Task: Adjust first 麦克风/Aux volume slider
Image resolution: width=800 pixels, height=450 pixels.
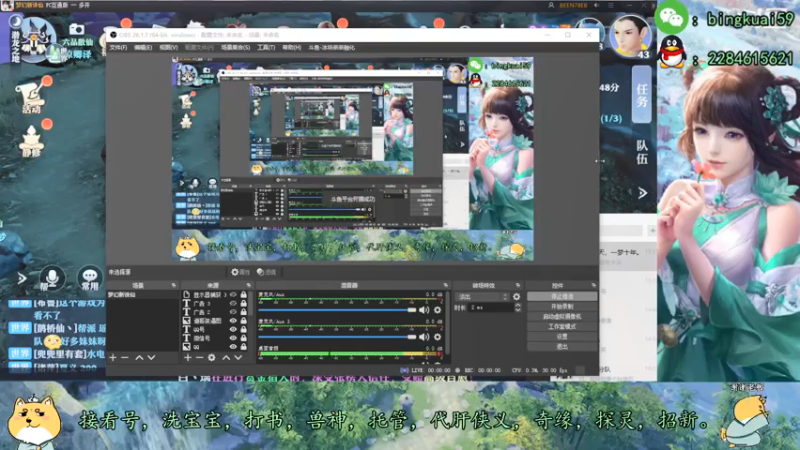Action: pos(337,310)
